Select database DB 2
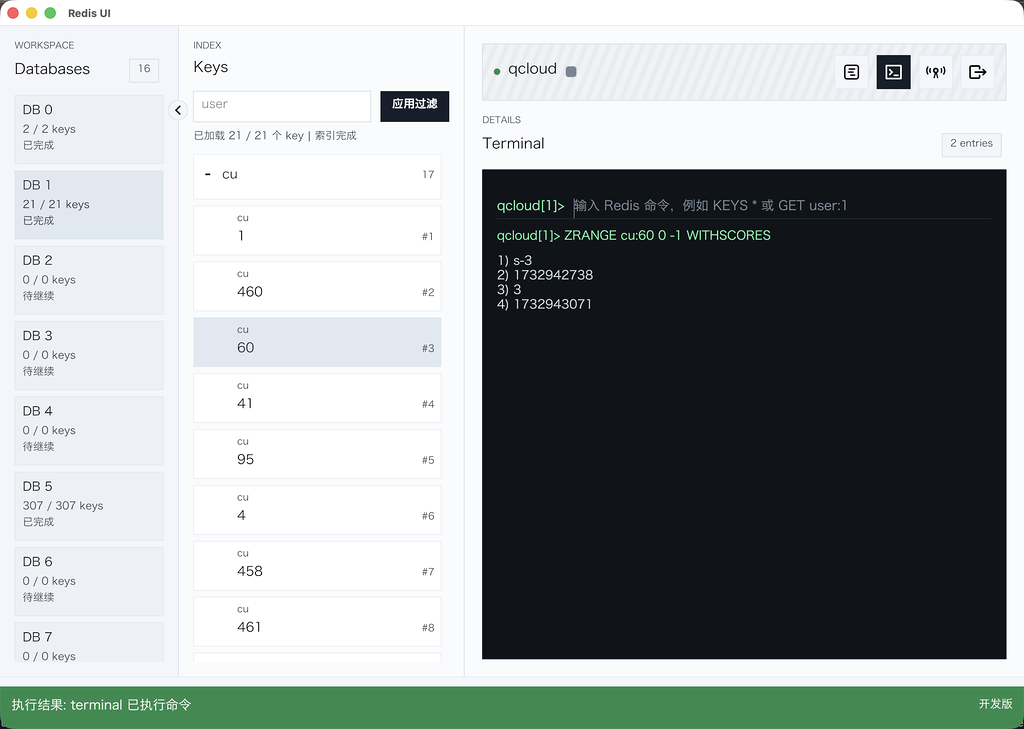Screen dimensions: 1024x729 [x=89, y=279]
